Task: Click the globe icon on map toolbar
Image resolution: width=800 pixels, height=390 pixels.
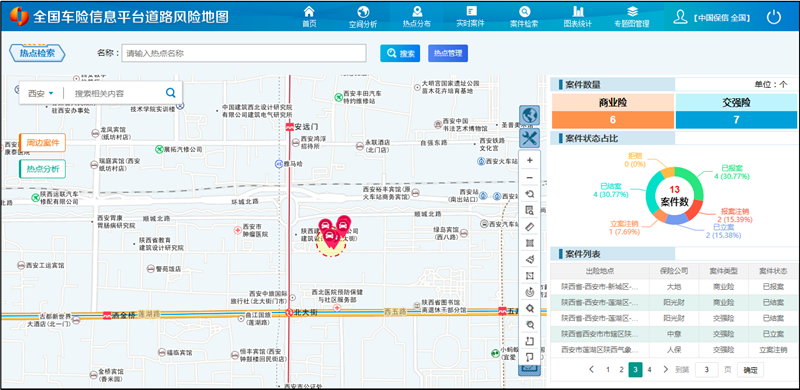Action: point(530,115)
